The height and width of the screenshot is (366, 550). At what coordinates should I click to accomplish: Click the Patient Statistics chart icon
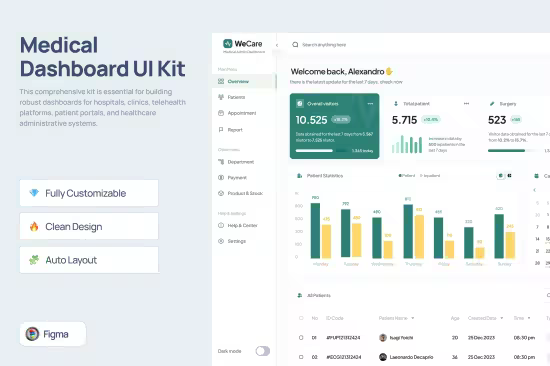[299, 175]
